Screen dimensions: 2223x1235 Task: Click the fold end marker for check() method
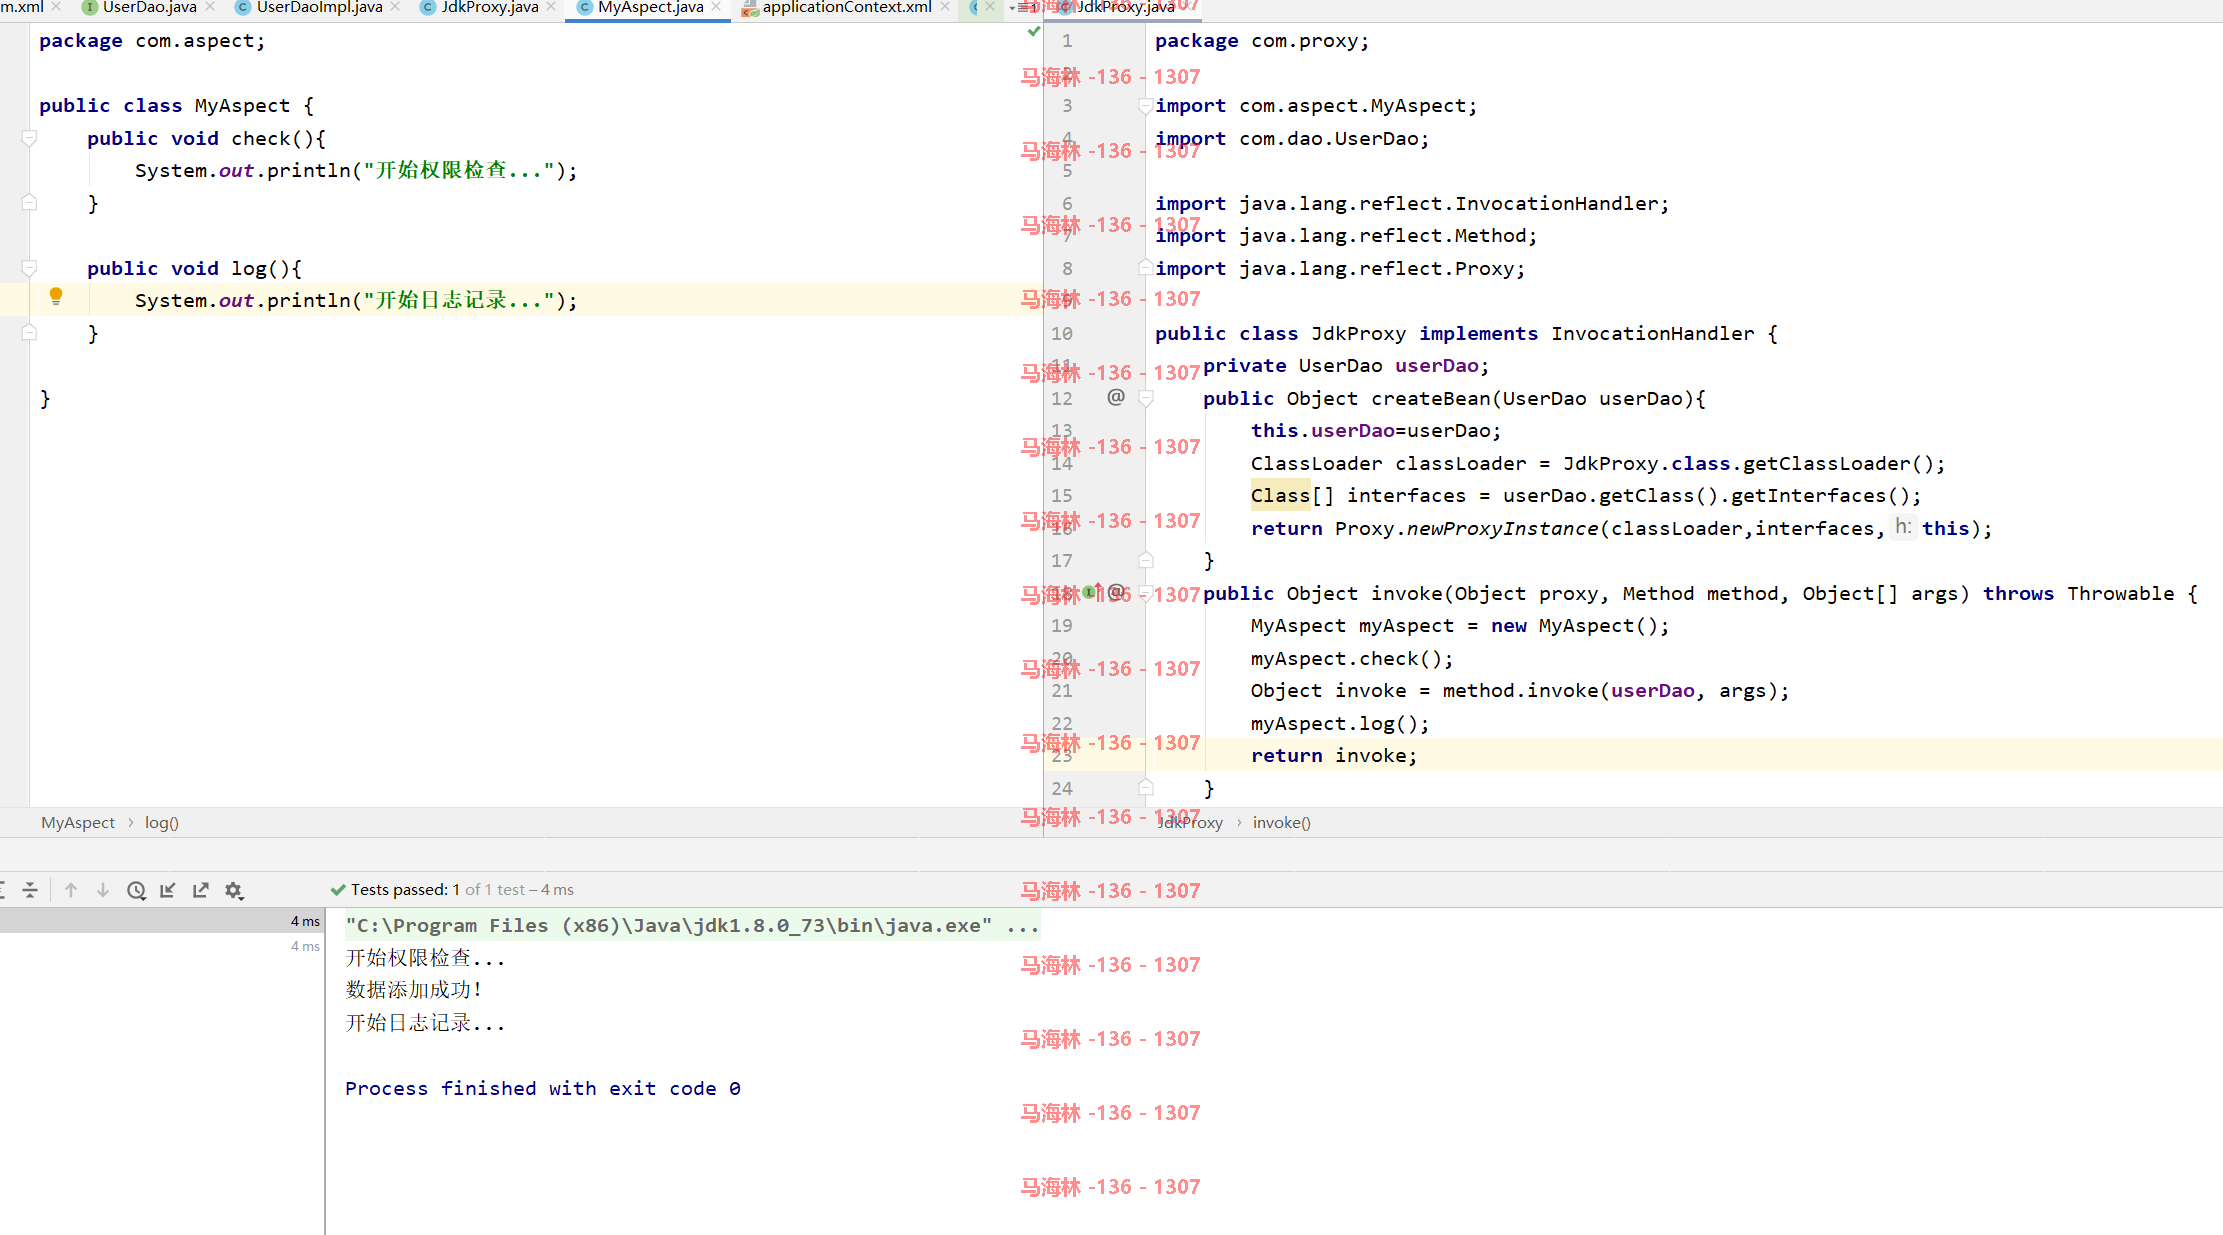[x=29, y=203]
